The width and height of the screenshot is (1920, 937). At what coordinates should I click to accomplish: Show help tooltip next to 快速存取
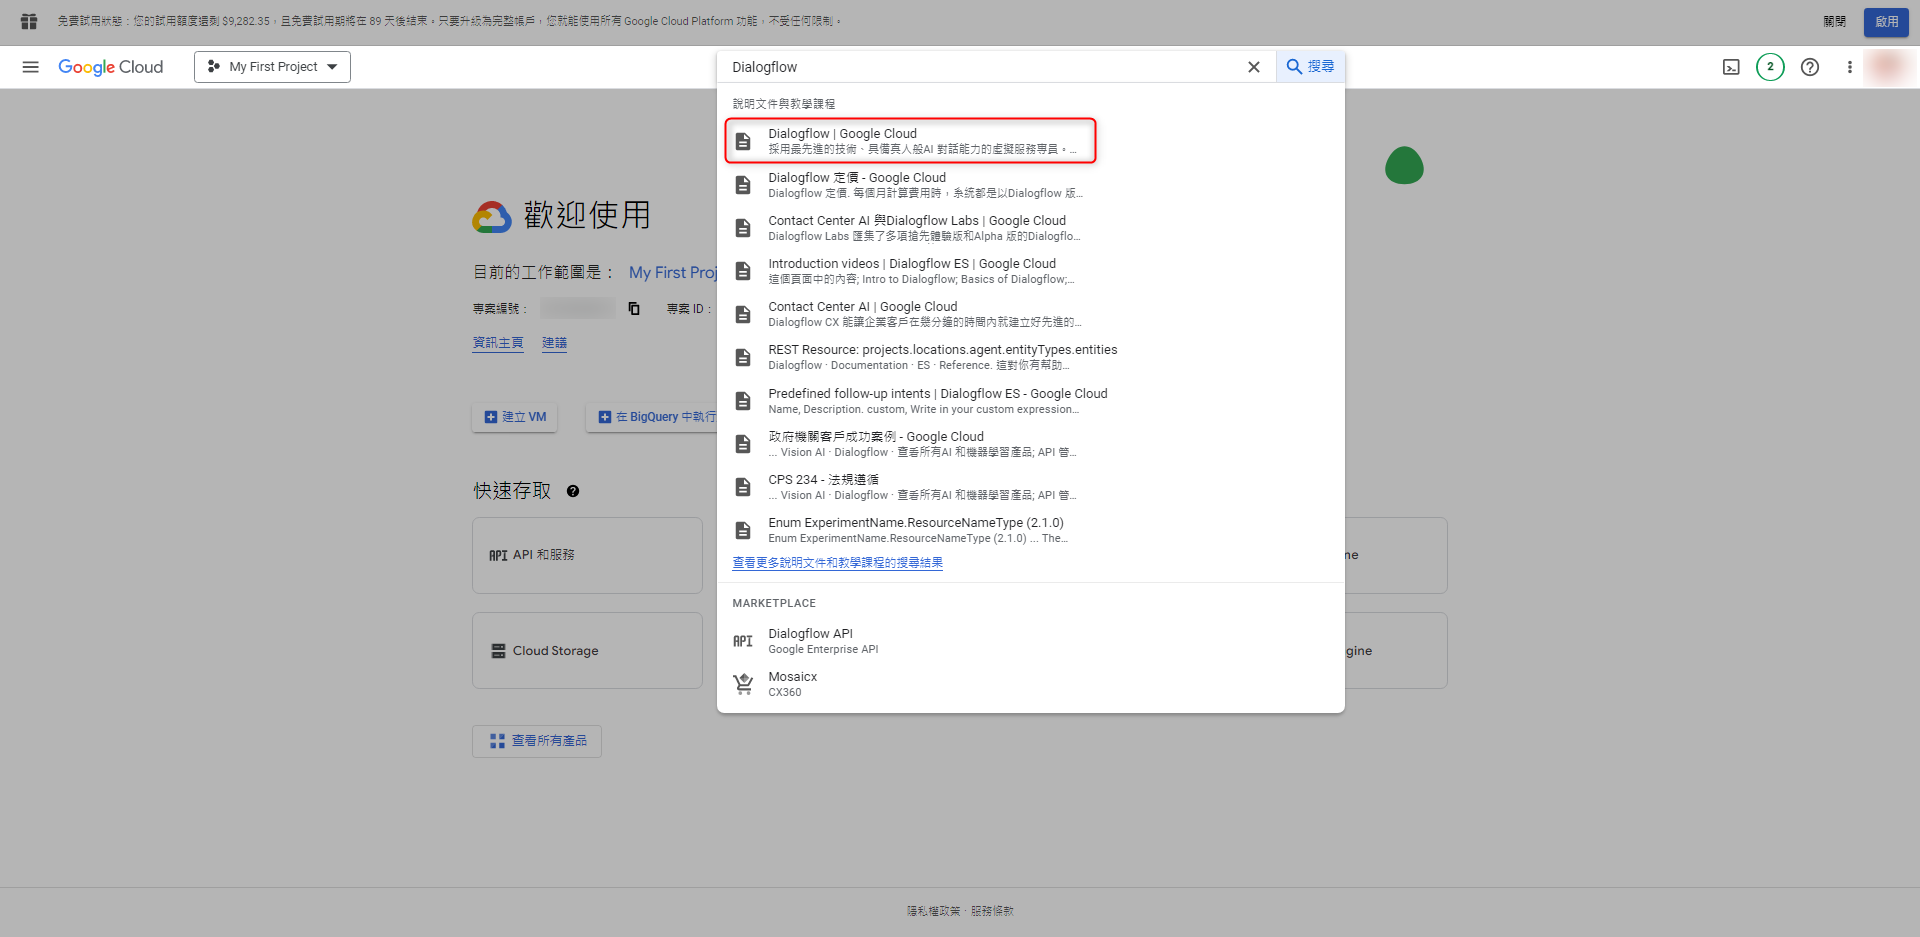tap(573, 491)
